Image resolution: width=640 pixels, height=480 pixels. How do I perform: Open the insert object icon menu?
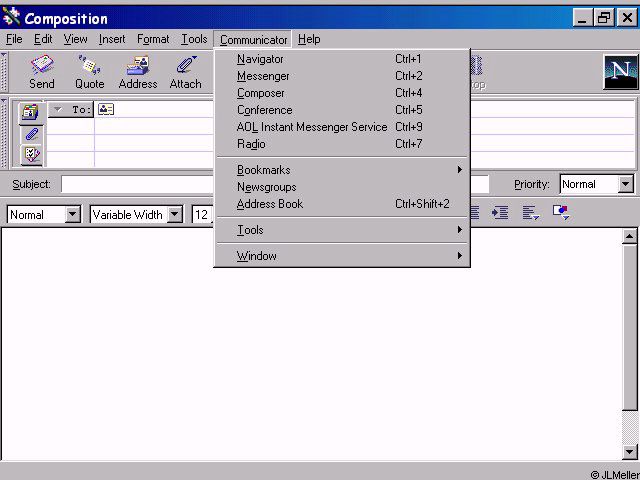coord(561,213)
